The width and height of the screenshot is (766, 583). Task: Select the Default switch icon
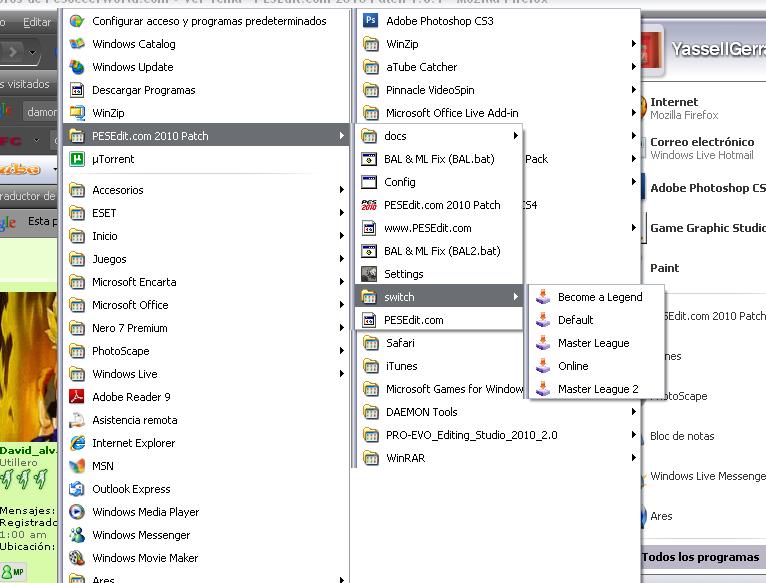[x=543, y=320]
